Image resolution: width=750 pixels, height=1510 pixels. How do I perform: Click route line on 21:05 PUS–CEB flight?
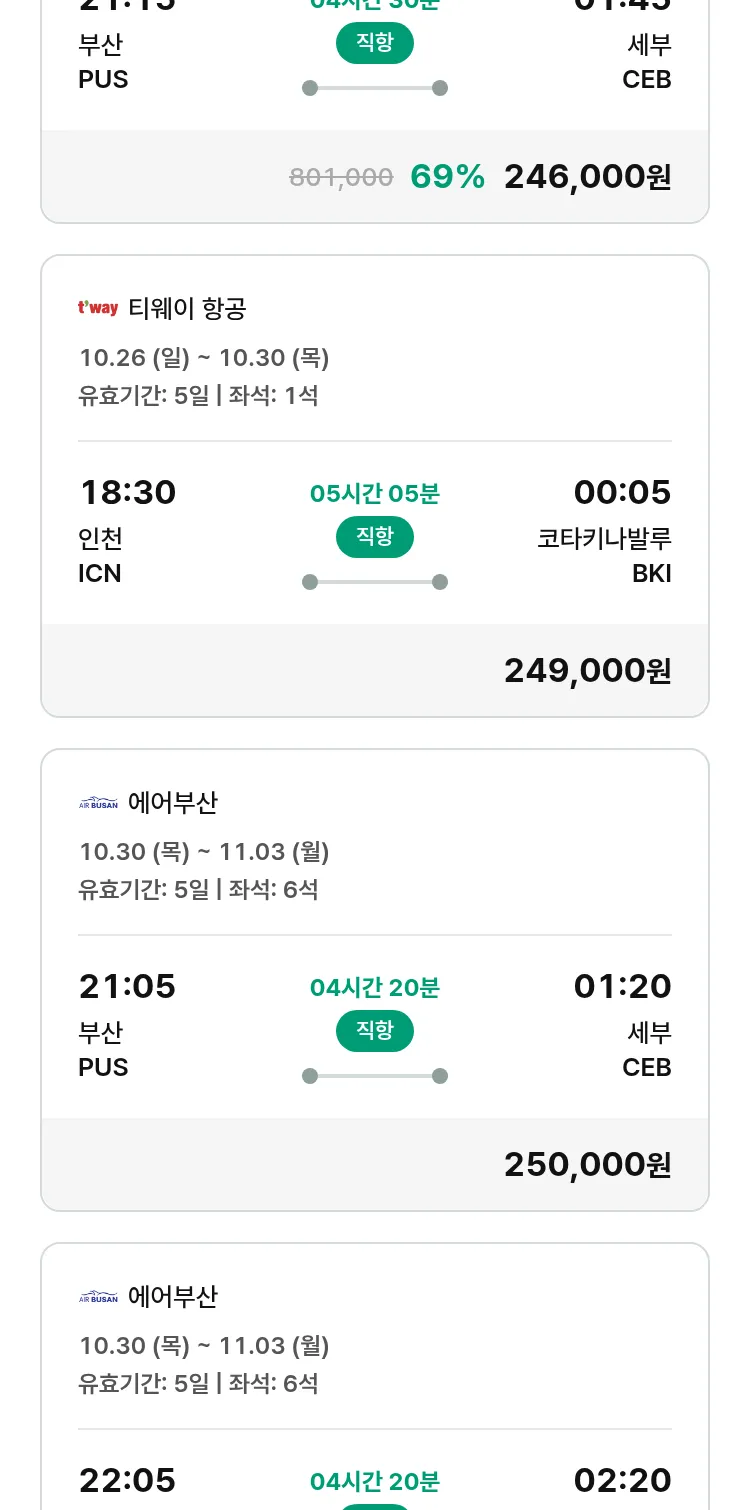[x=375, y=1076]
